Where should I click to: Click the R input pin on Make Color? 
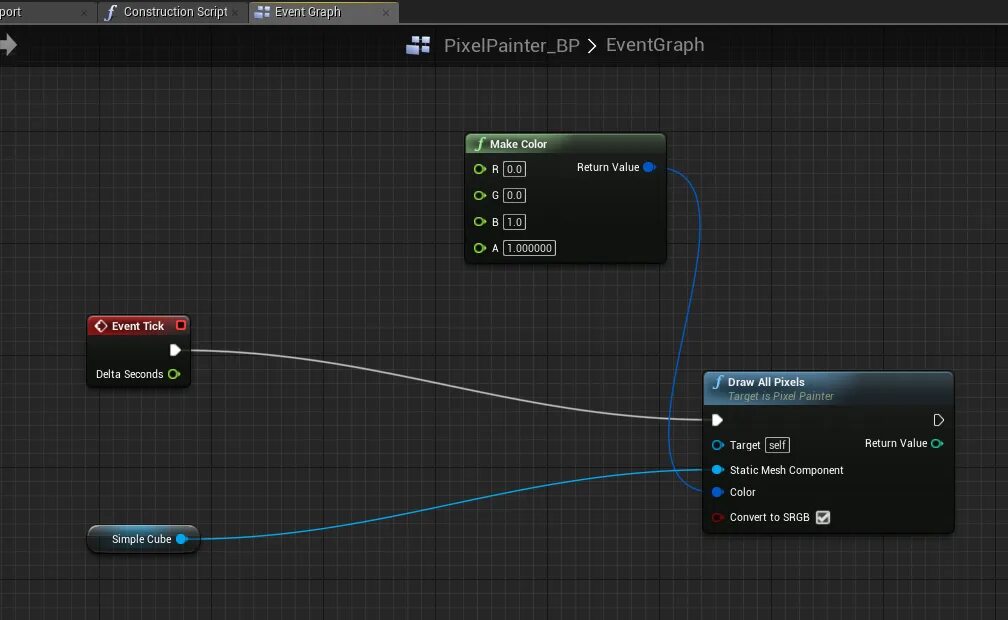pyautogui.click(x=480, y=169)
